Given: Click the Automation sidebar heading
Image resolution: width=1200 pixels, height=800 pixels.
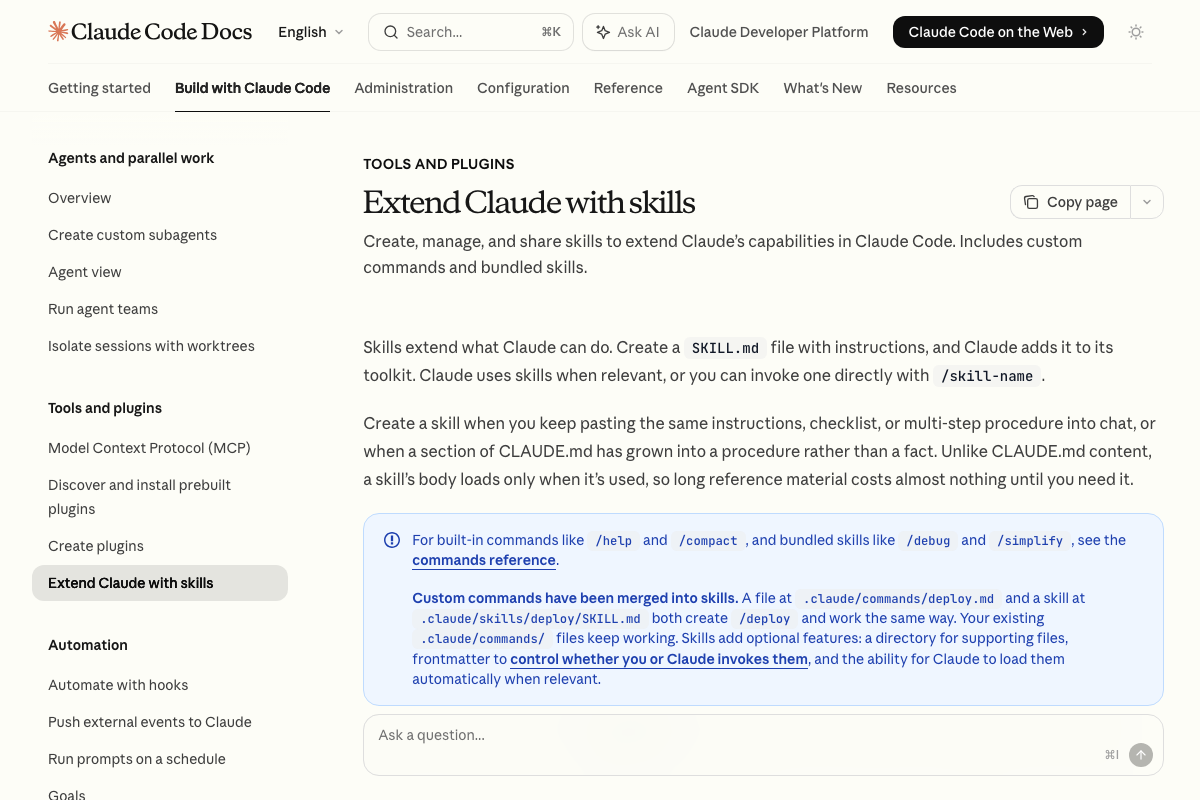Looking at the screenshot, I should coord(88,645).
